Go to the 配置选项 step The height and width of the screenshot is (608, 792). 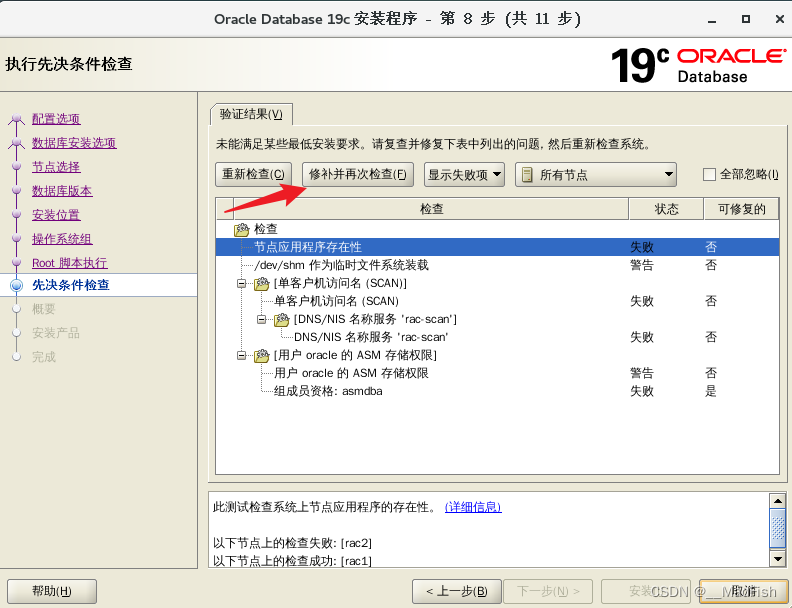click(x=56, y=119)
